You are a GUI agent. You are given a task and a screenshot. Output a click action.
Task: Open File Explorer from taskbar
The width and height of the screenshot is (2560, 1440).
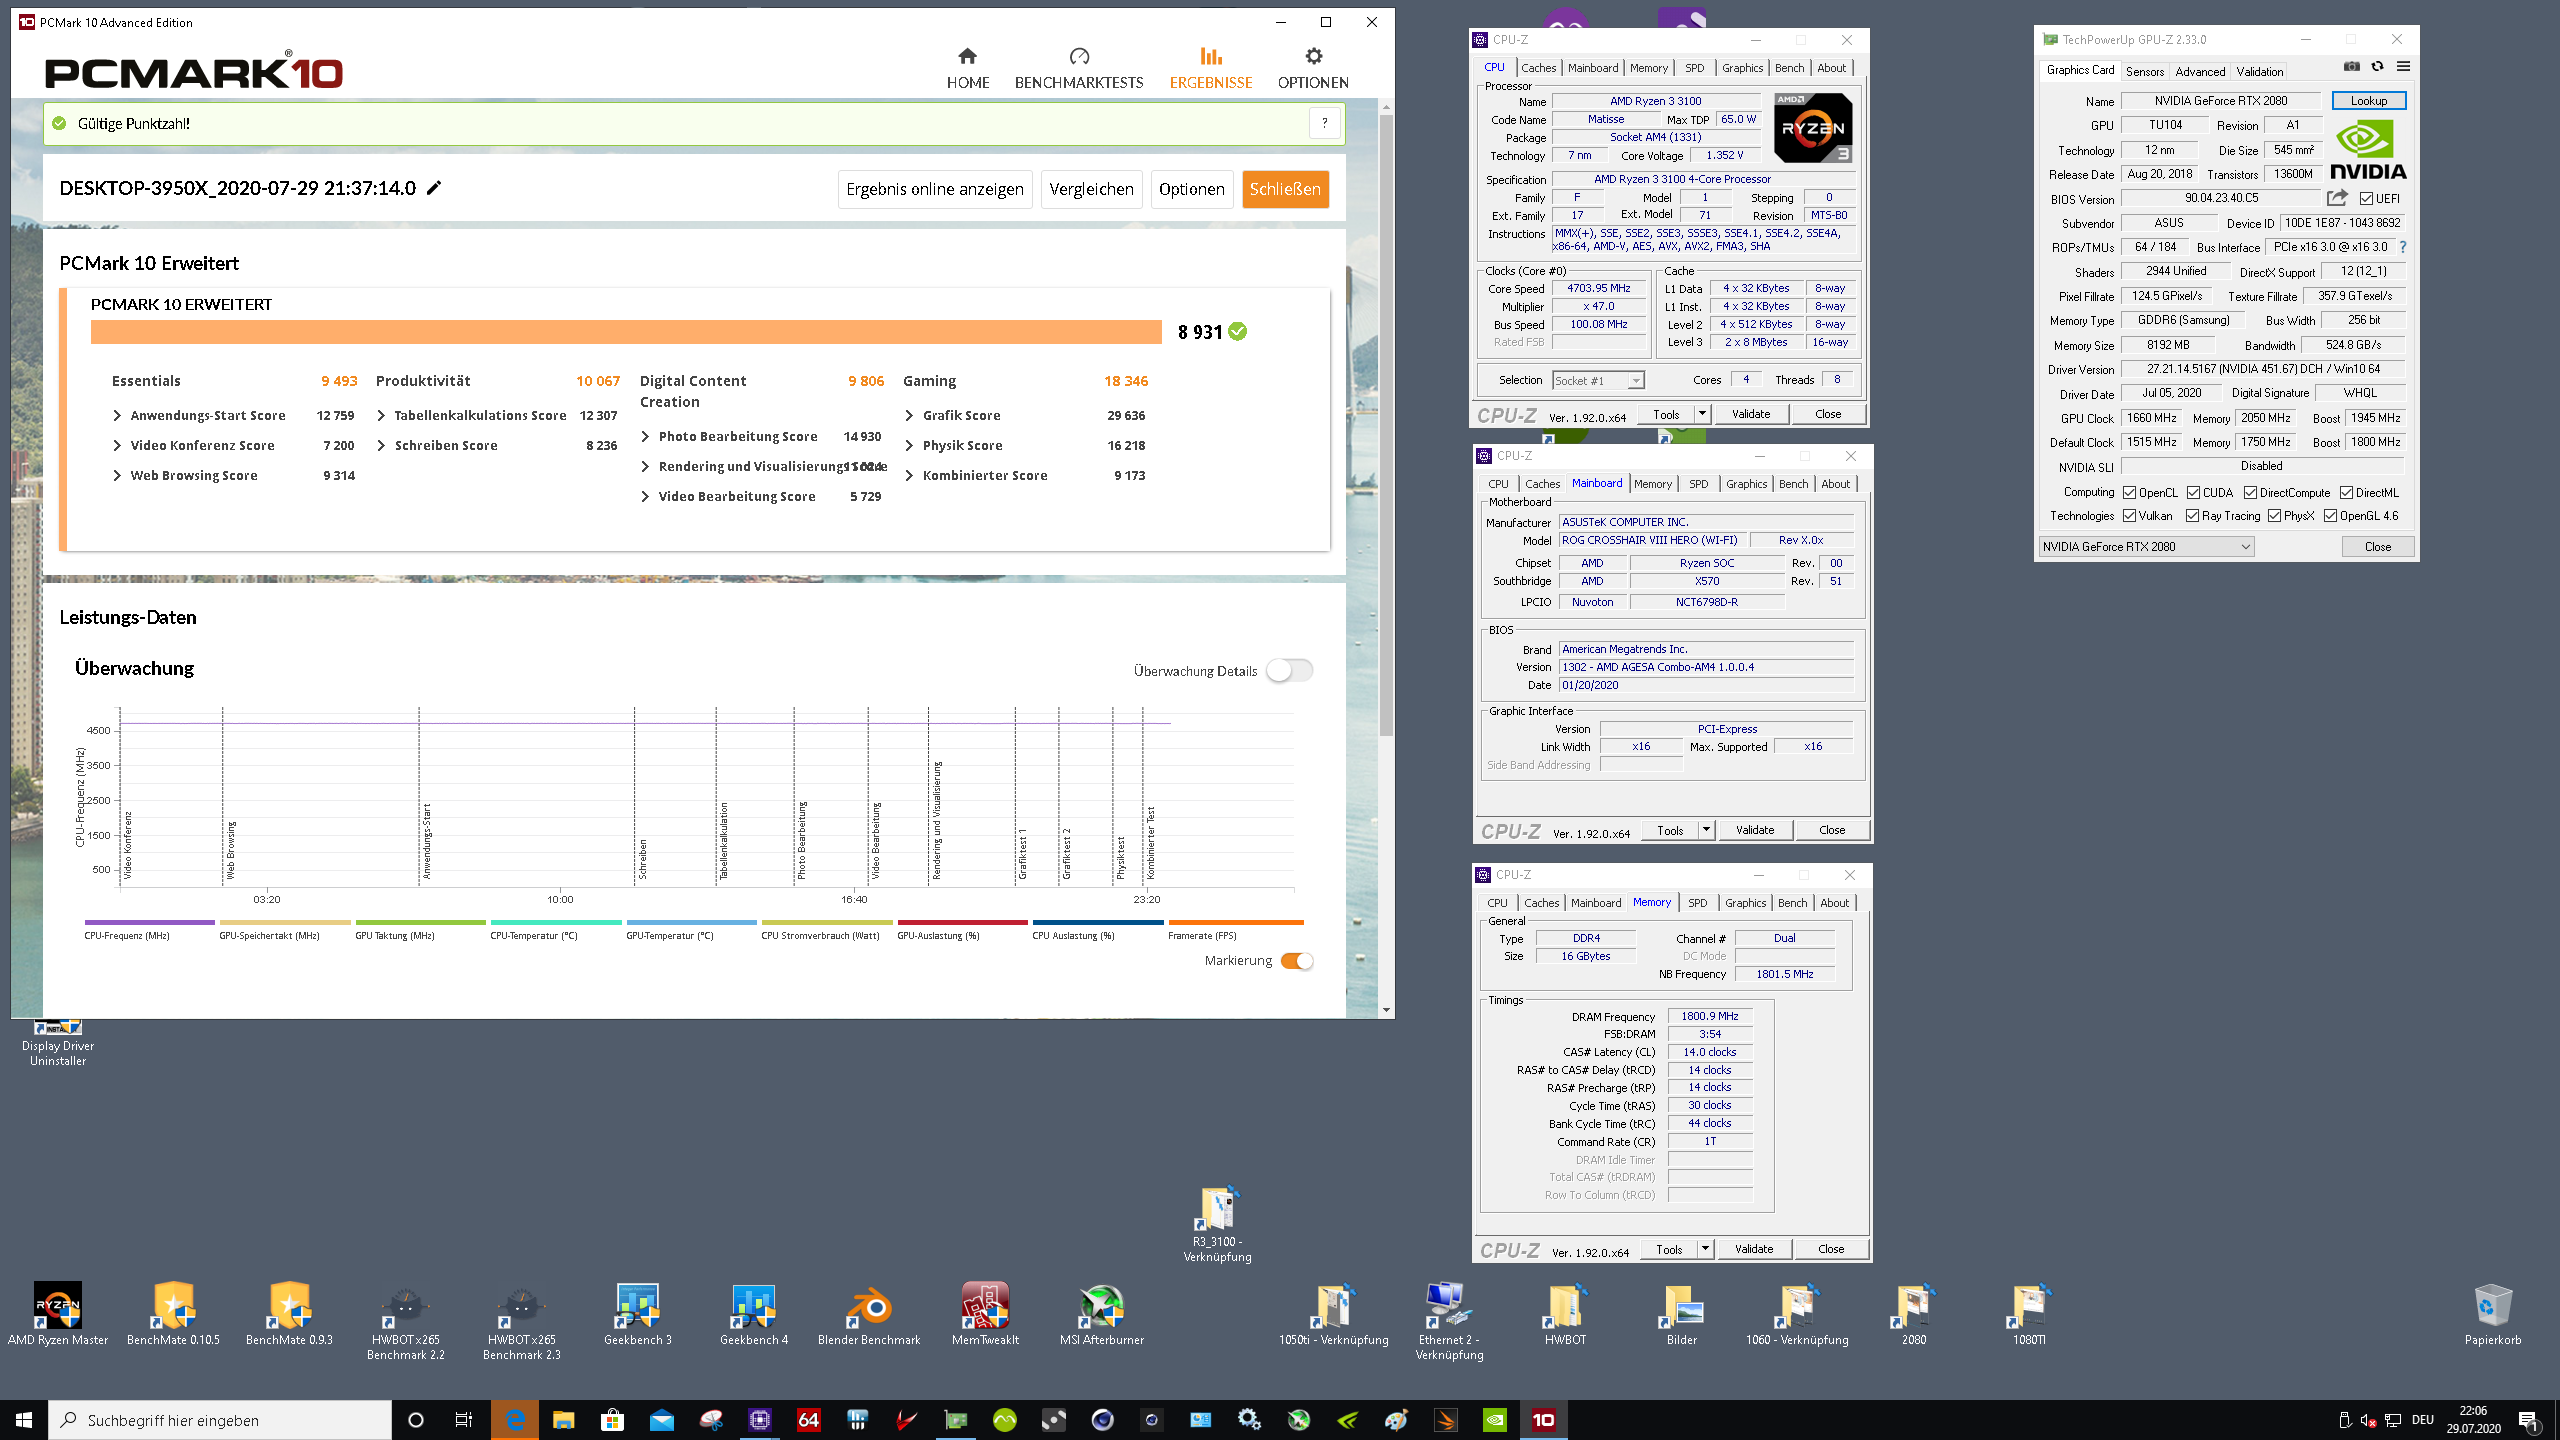(x=564, y=1420)
